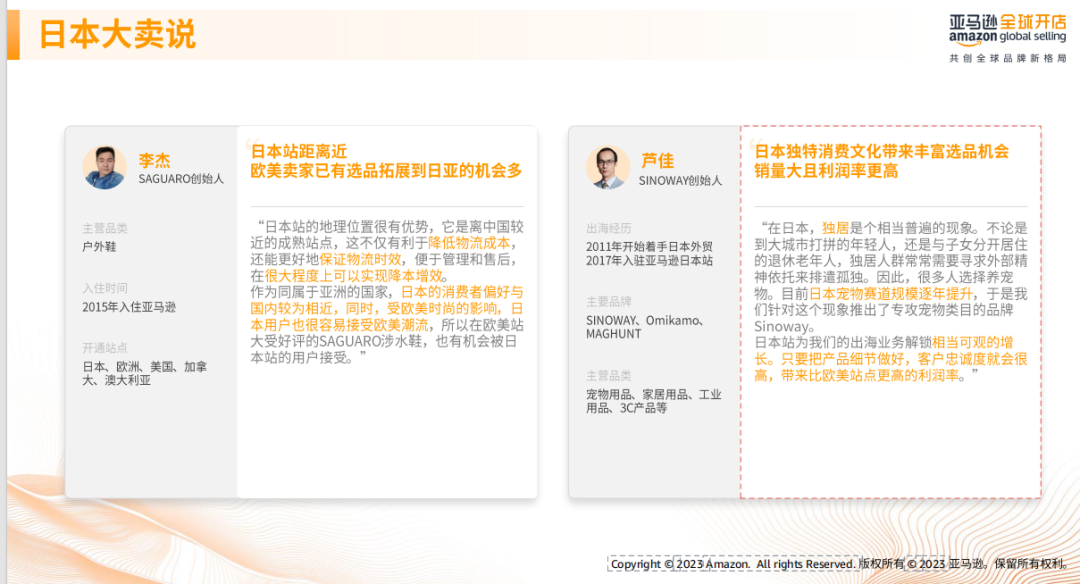1080x584 pixels.
Task: Click the Amazon Global Selling logo
Action: click(1007, 31)
